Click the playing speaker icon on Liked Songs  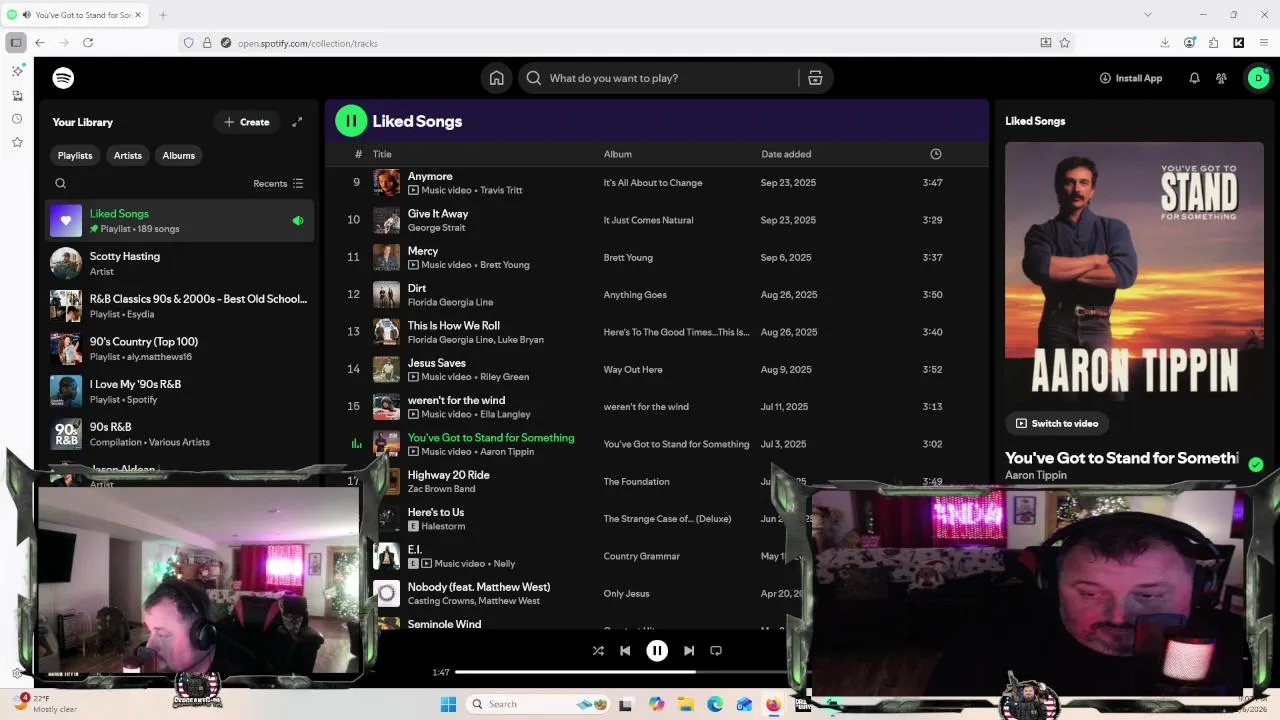[x=298, y=220]
